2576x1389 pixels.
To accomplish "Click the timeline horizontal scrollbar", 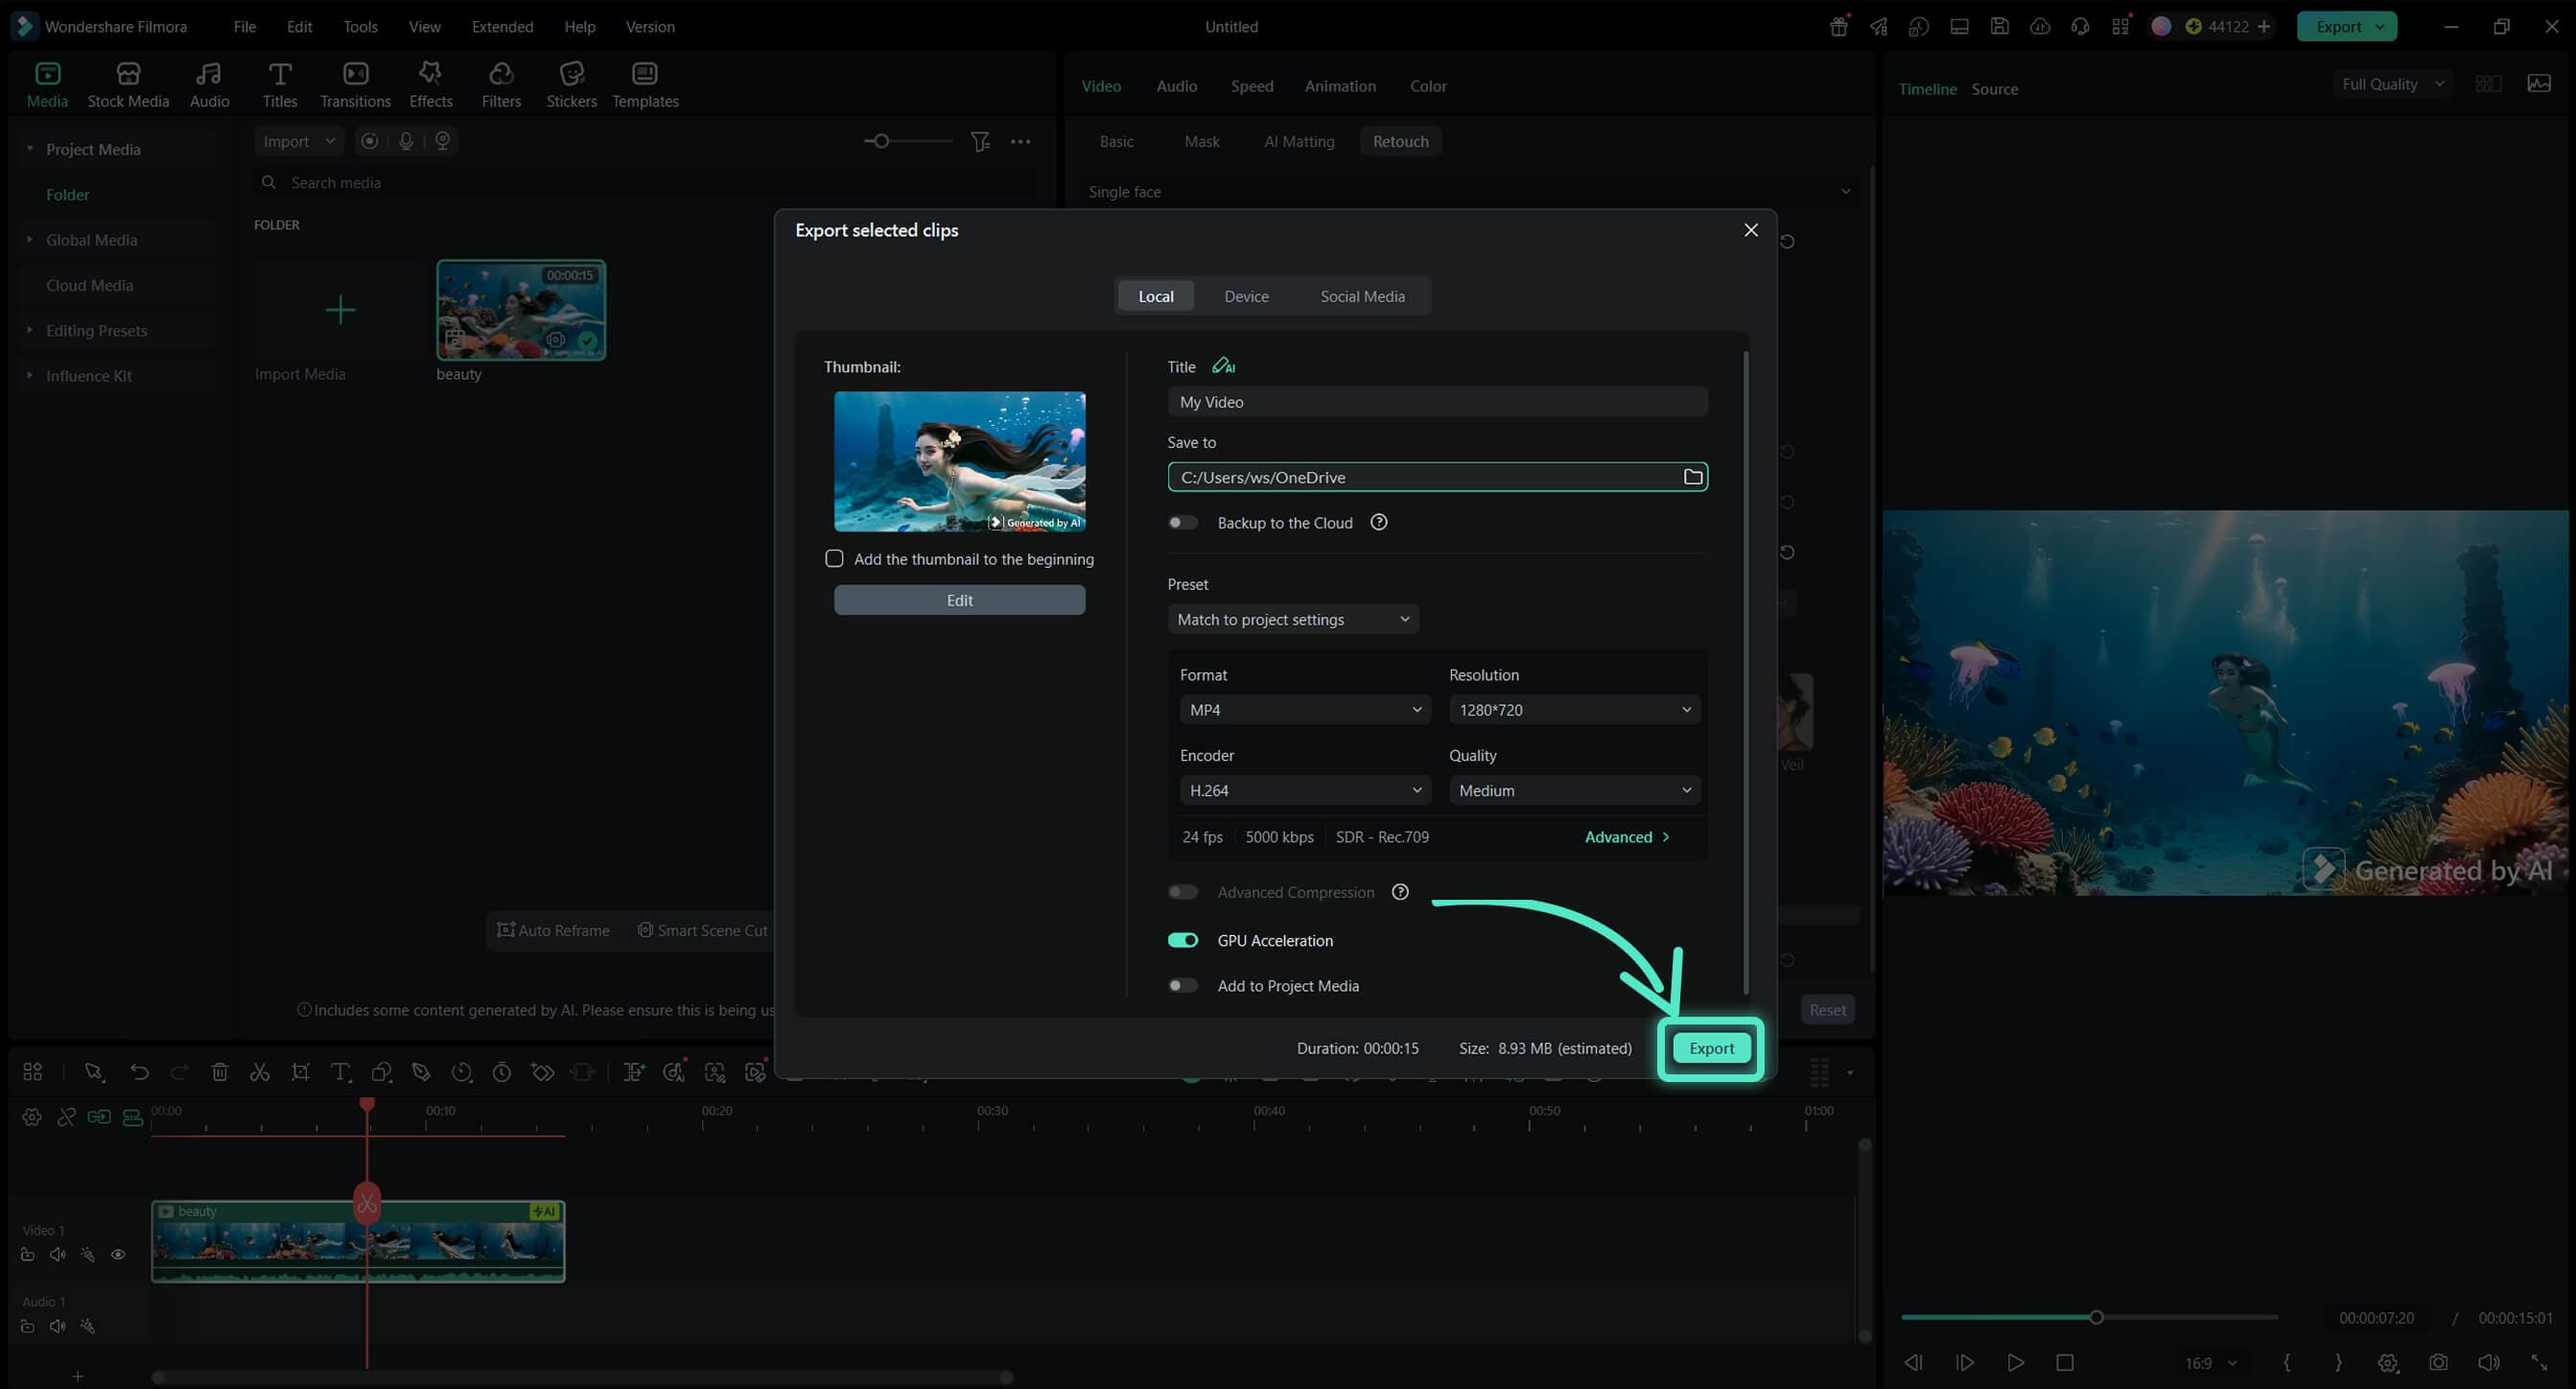I will (x=583, y=1377).
